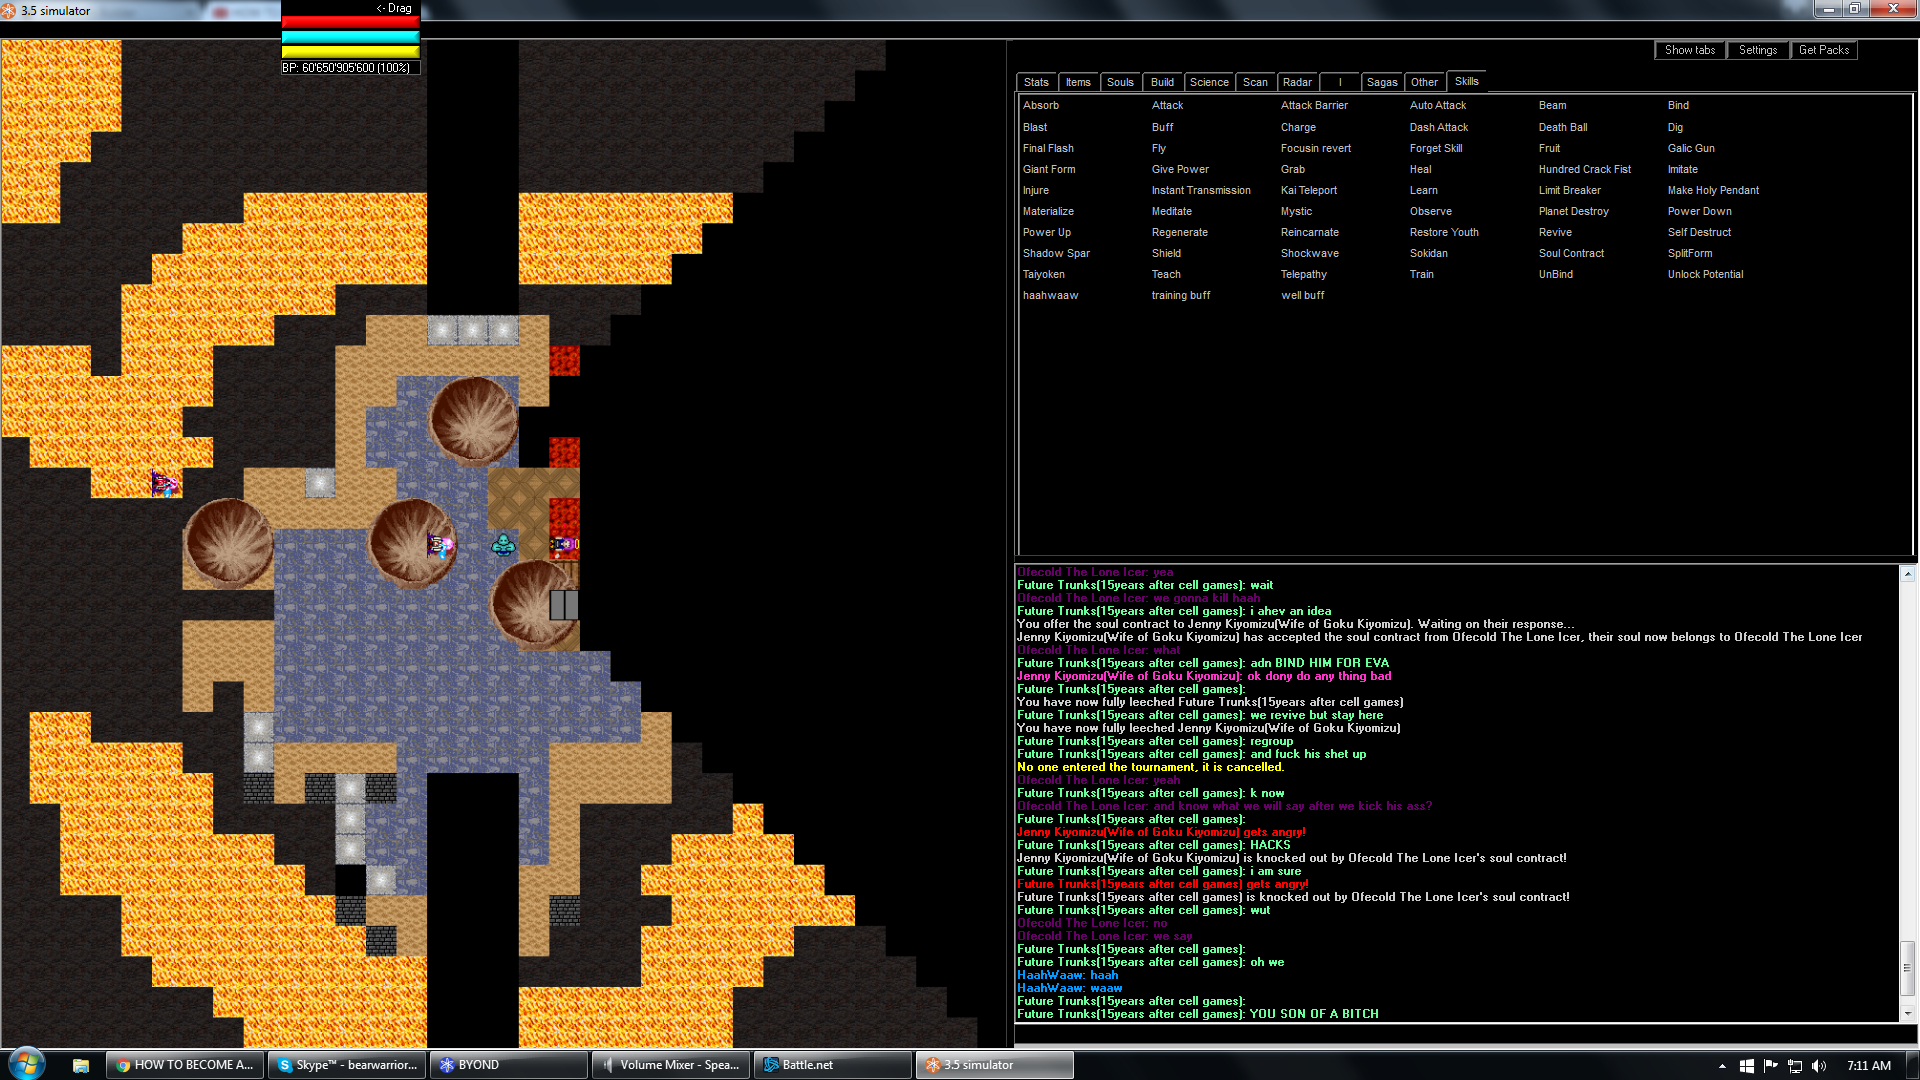The image size is (1920, 1080).
Task: Select the Radar tab
Action: [1297, 82]
